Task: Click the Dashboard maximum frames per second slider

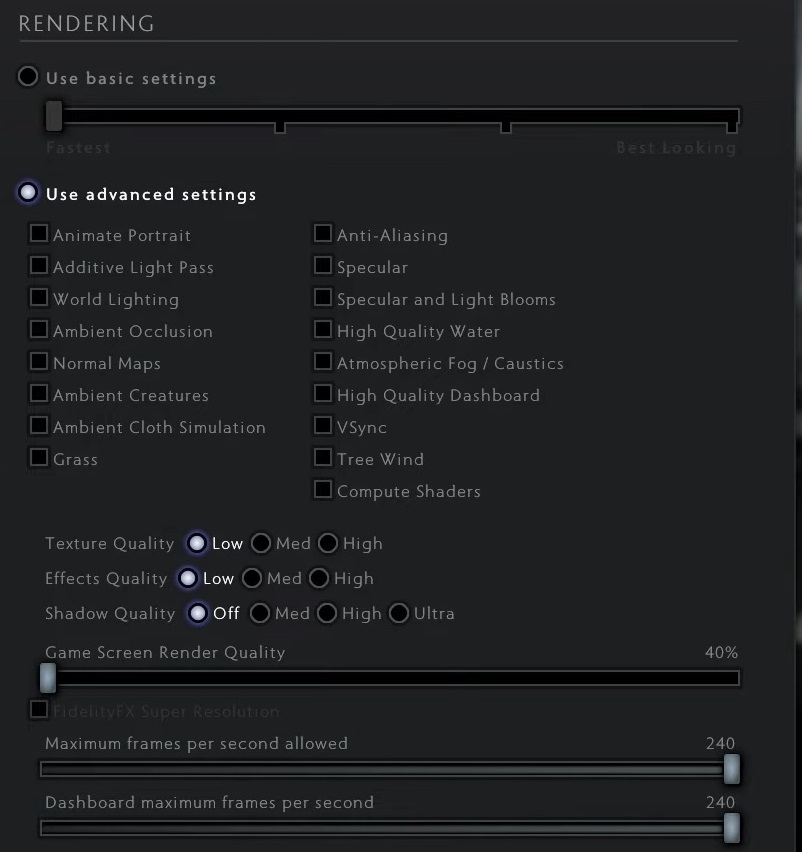Action: pyautogui.click(x=390, y=828)
